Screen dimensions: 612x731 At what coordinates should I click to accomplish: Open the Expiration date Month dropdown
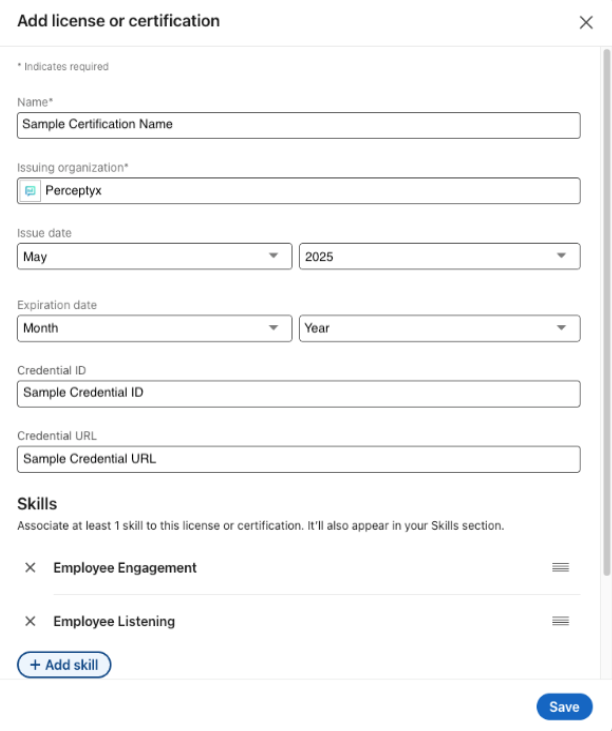[155, 328]
